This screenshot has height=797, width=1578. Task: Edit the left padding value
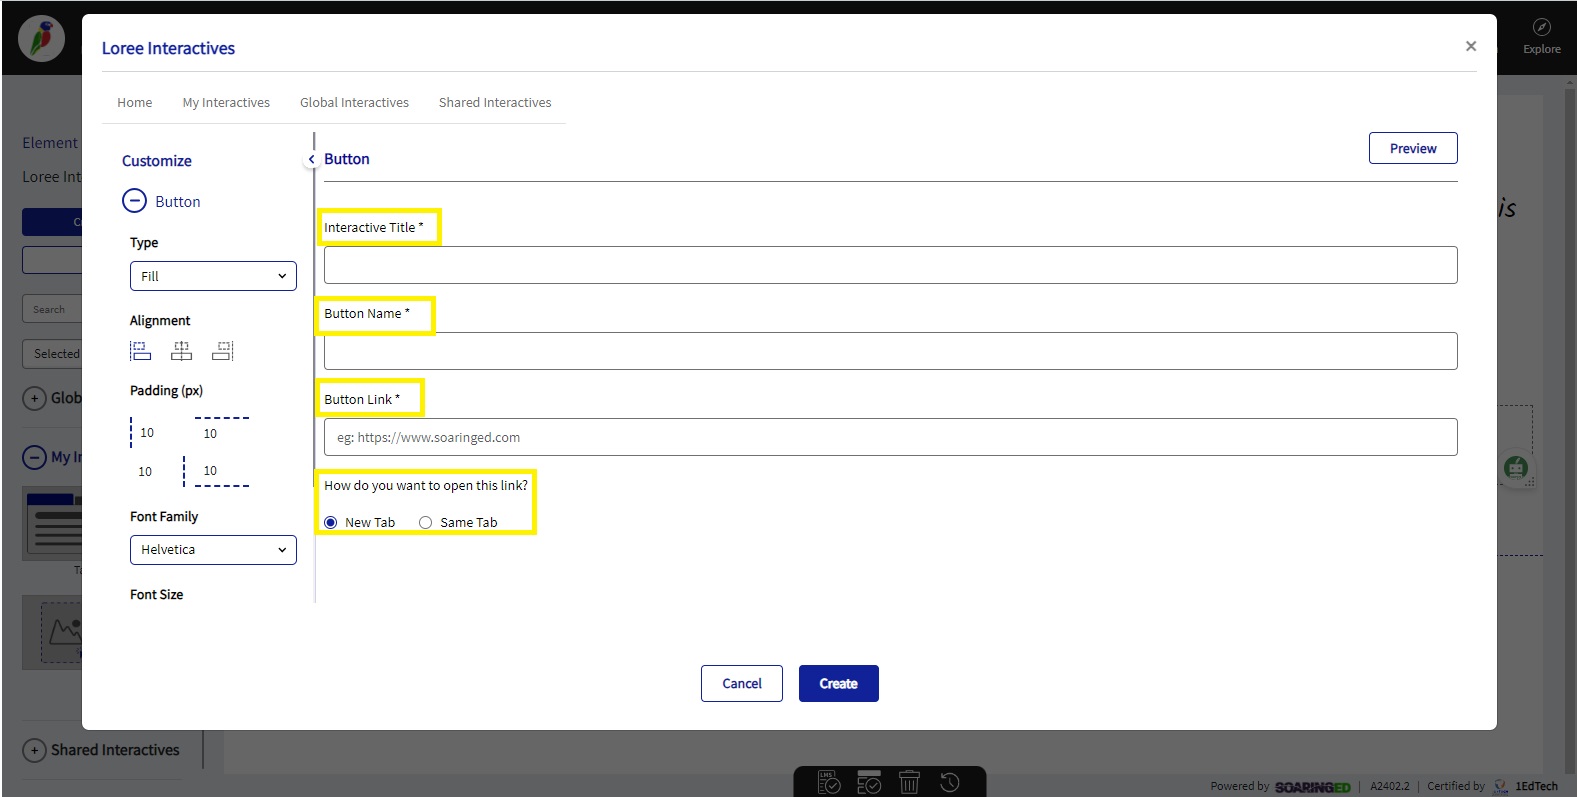[x=148, y=432]
